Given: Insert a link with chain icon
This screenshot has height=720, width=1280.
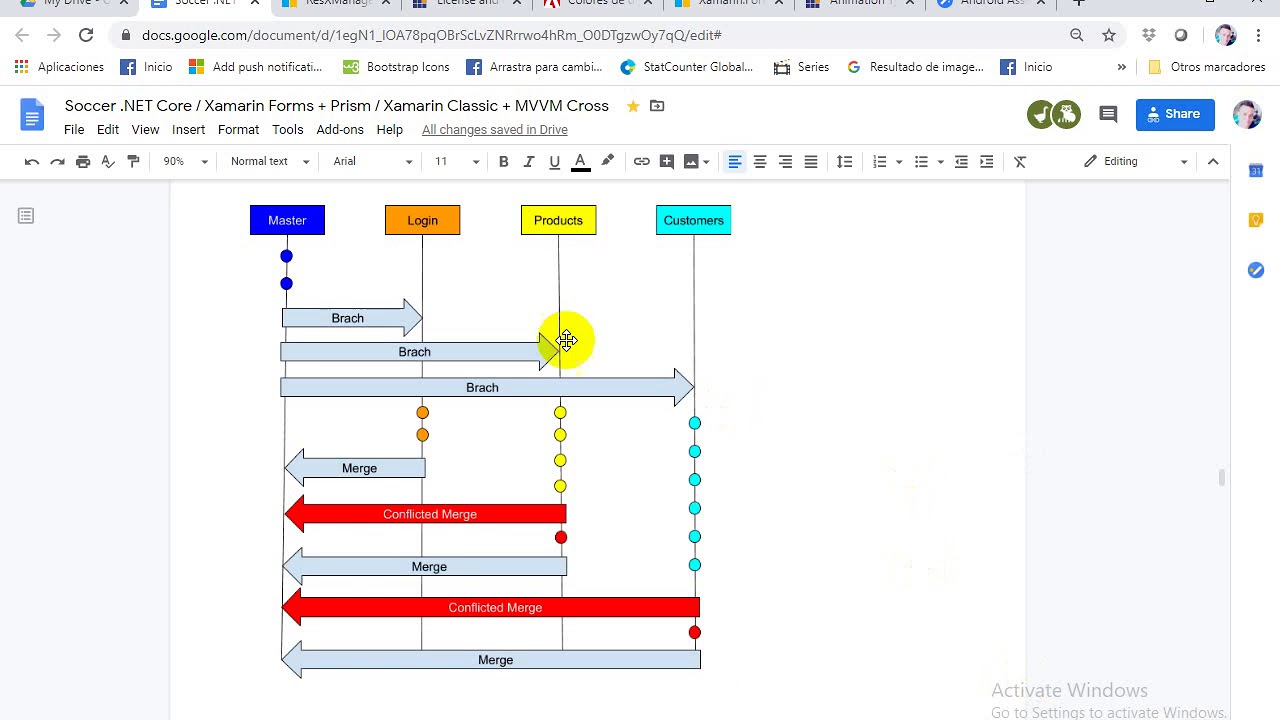Looking at the screenshot, I should pyautogui.click(x=642, y=161).
